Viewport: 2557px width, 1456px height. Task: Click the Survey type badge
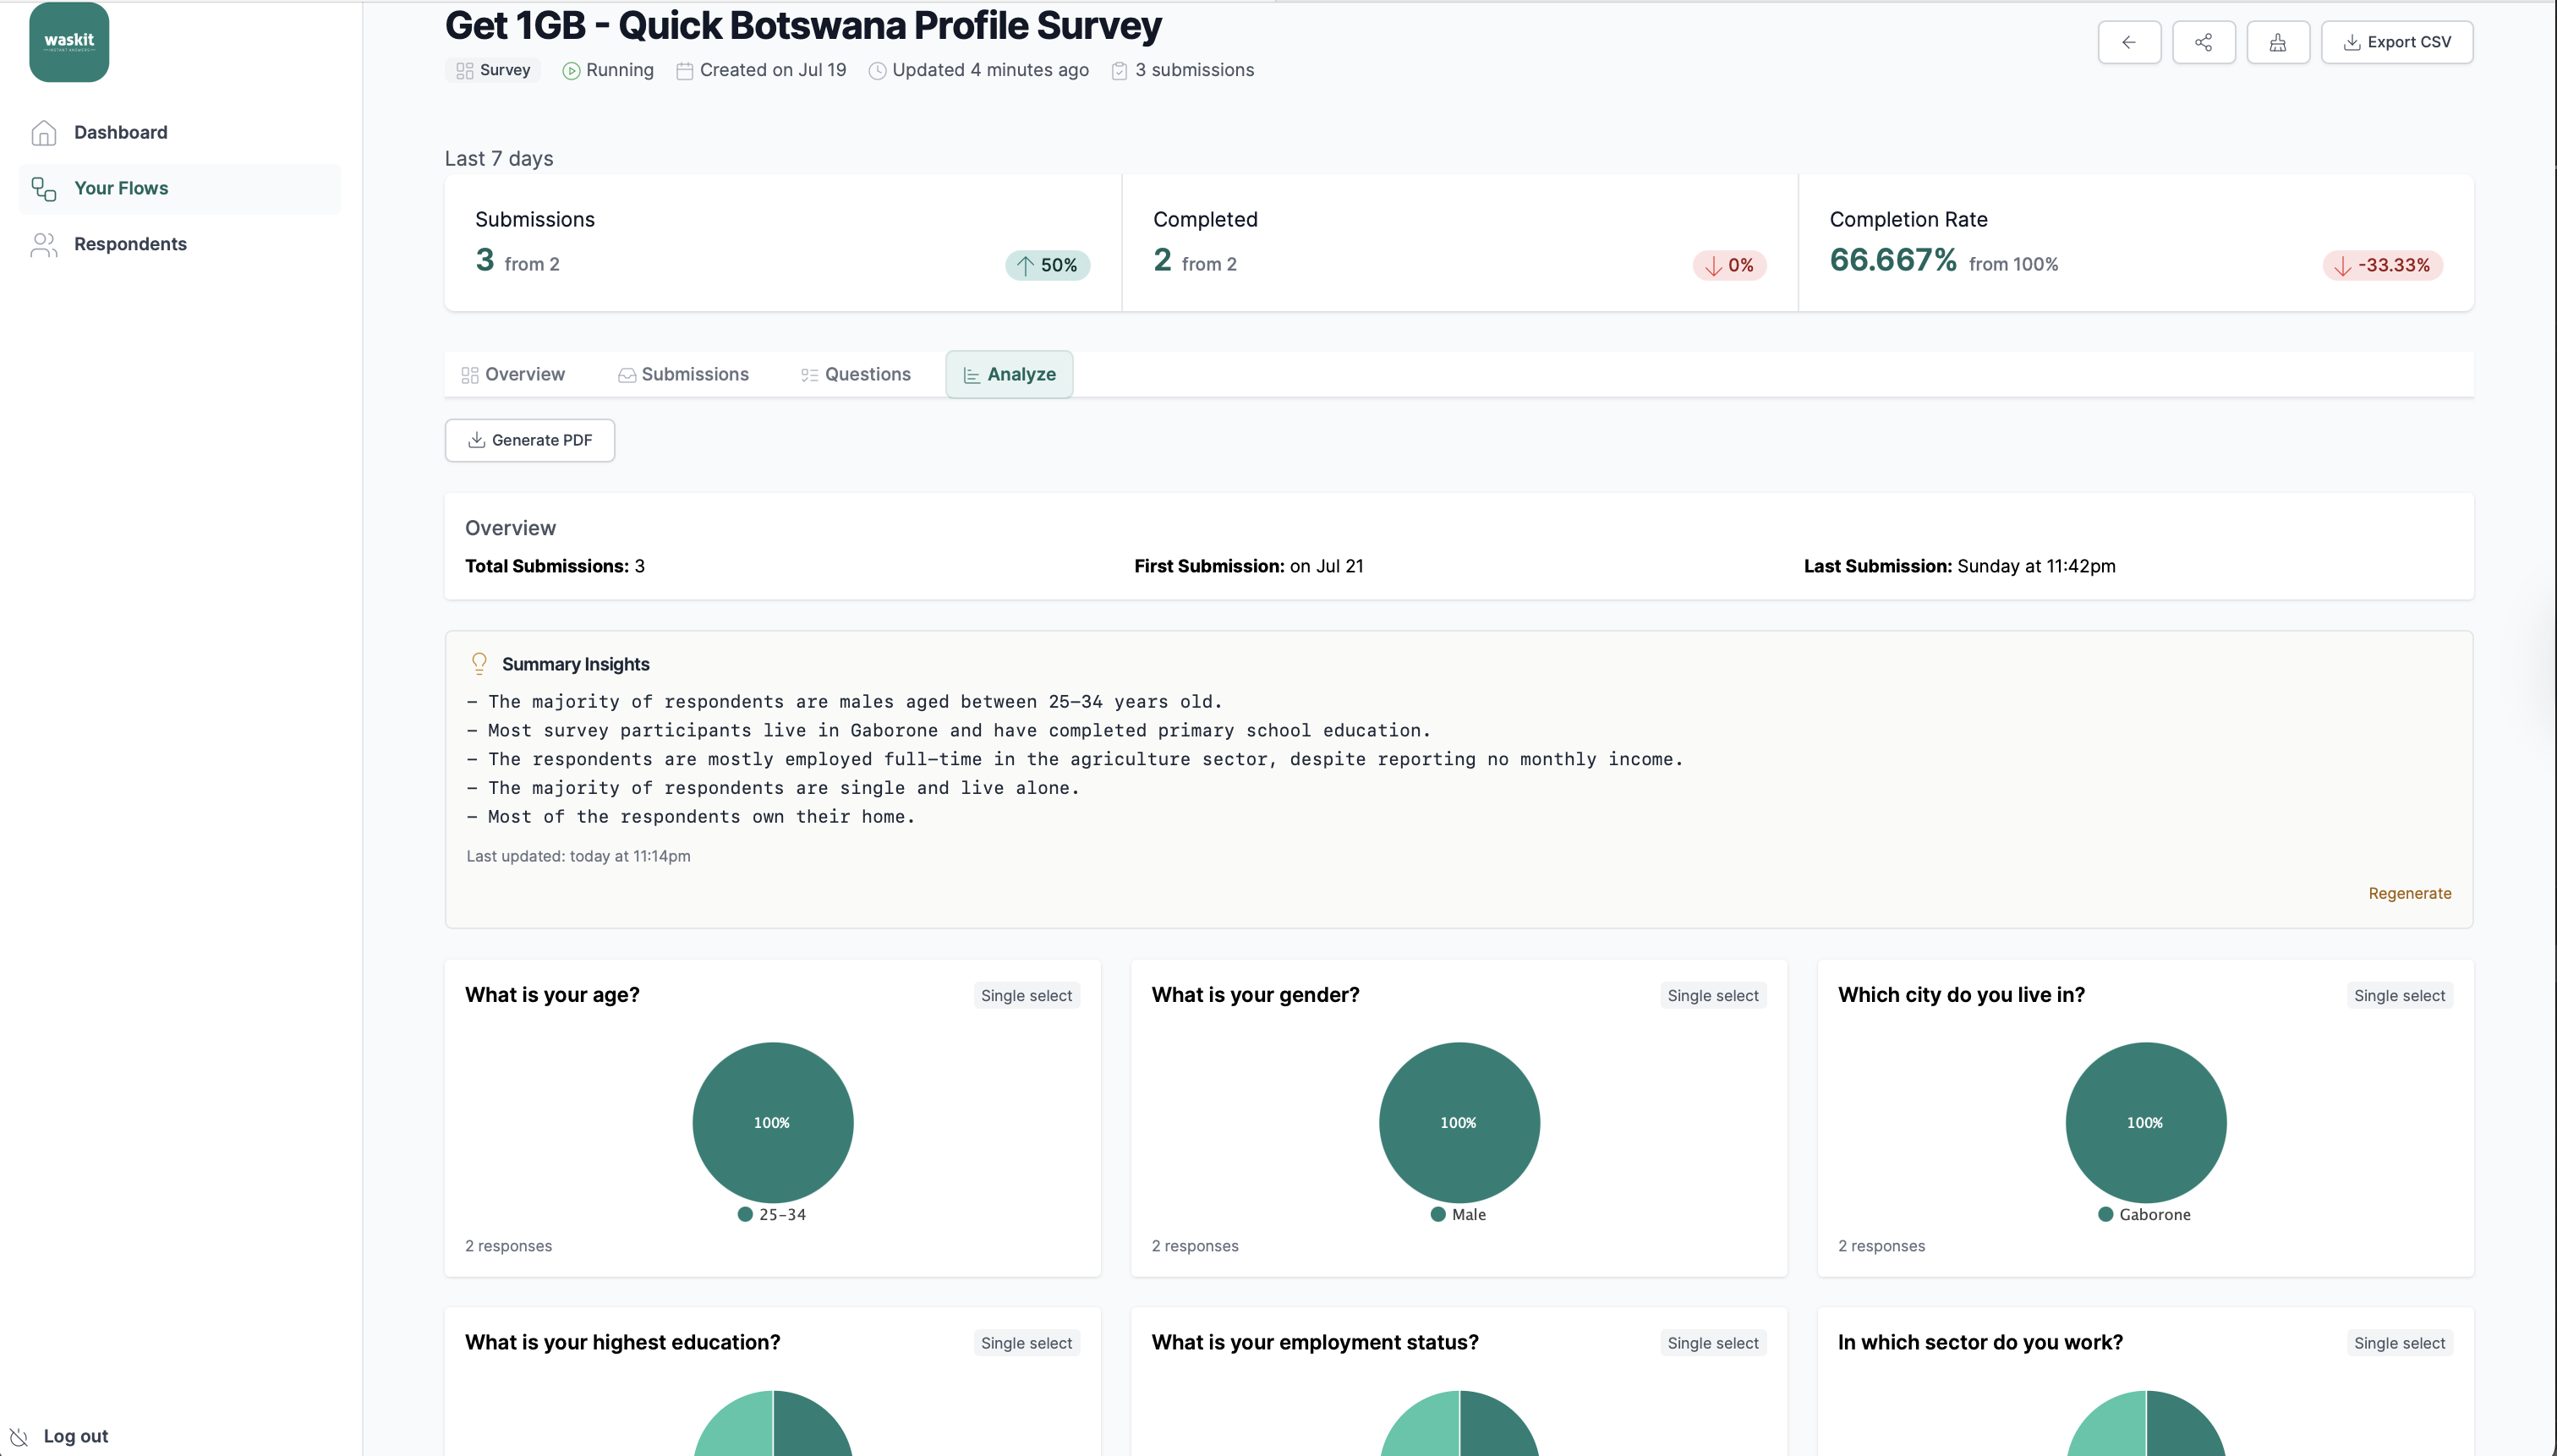coord(493,70)
